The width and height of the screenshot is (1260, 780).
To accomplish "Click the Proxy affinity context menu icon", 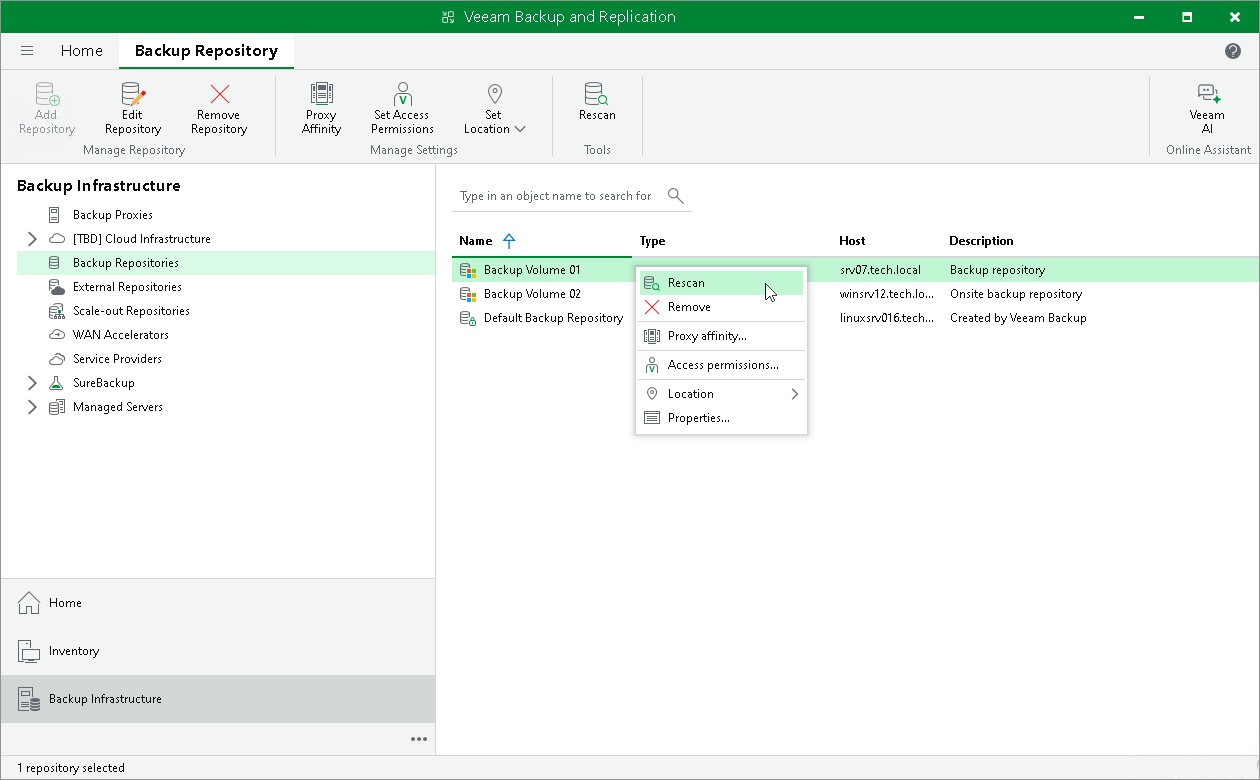I will (652, 336).
